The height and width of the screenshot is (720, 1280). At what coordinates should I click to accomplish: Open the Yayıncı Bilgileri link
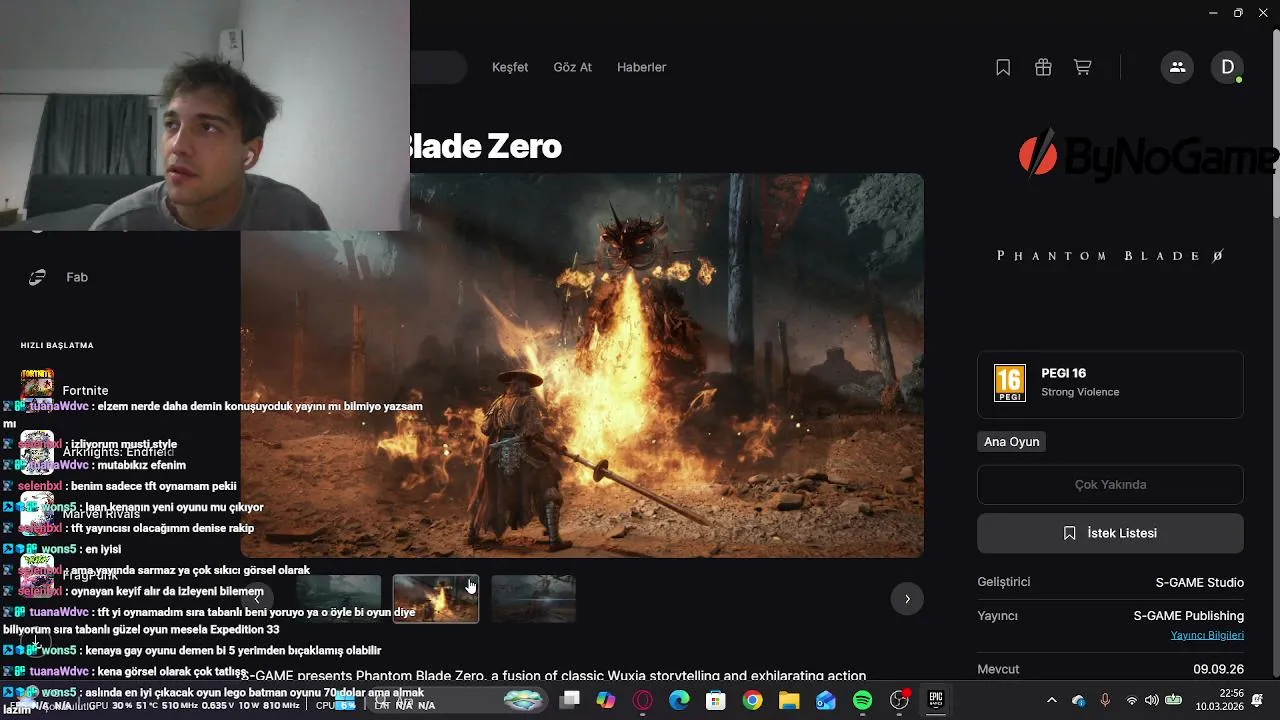click(1207, 635)
